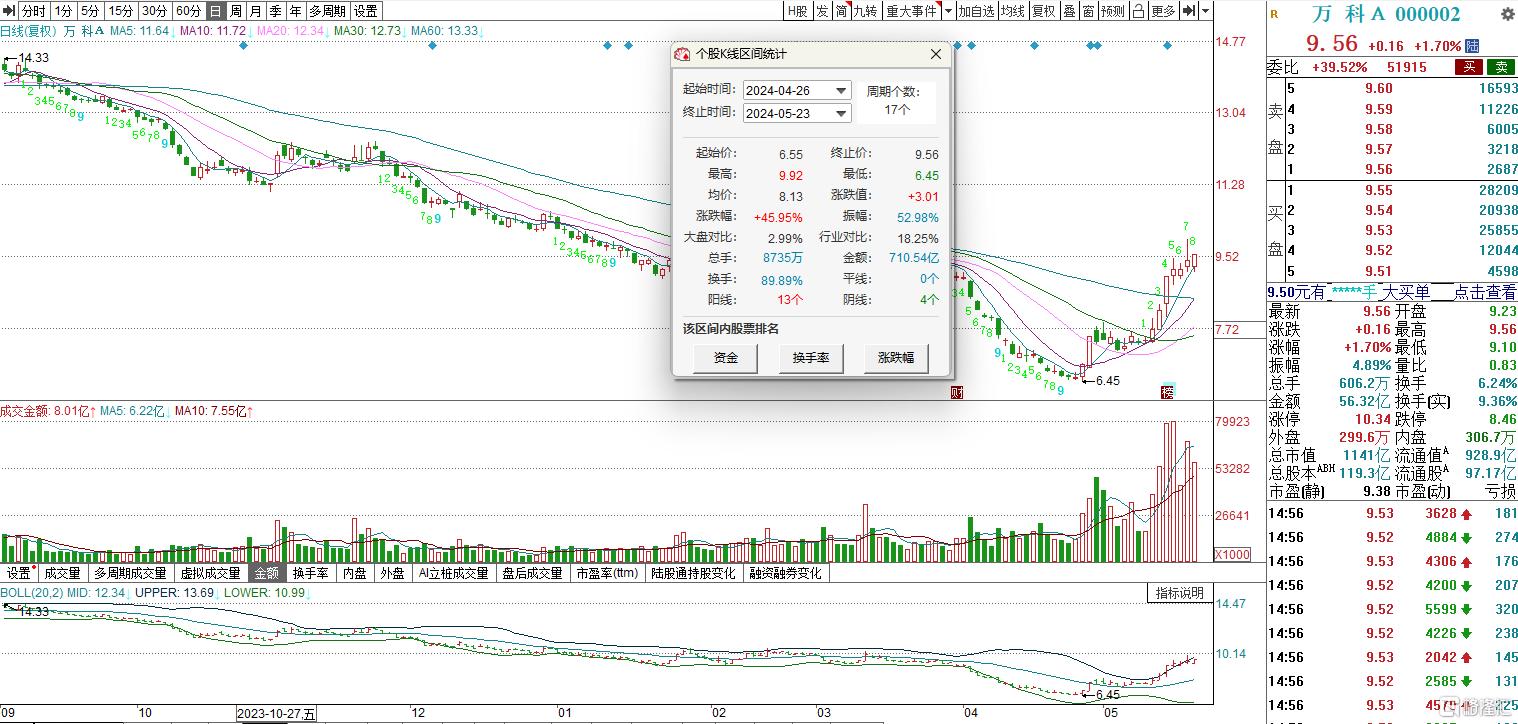The width and height of the screenshot is (1518, 724).
Task: Click the arrow icon right of 更多
Action: pos(1189,11)
